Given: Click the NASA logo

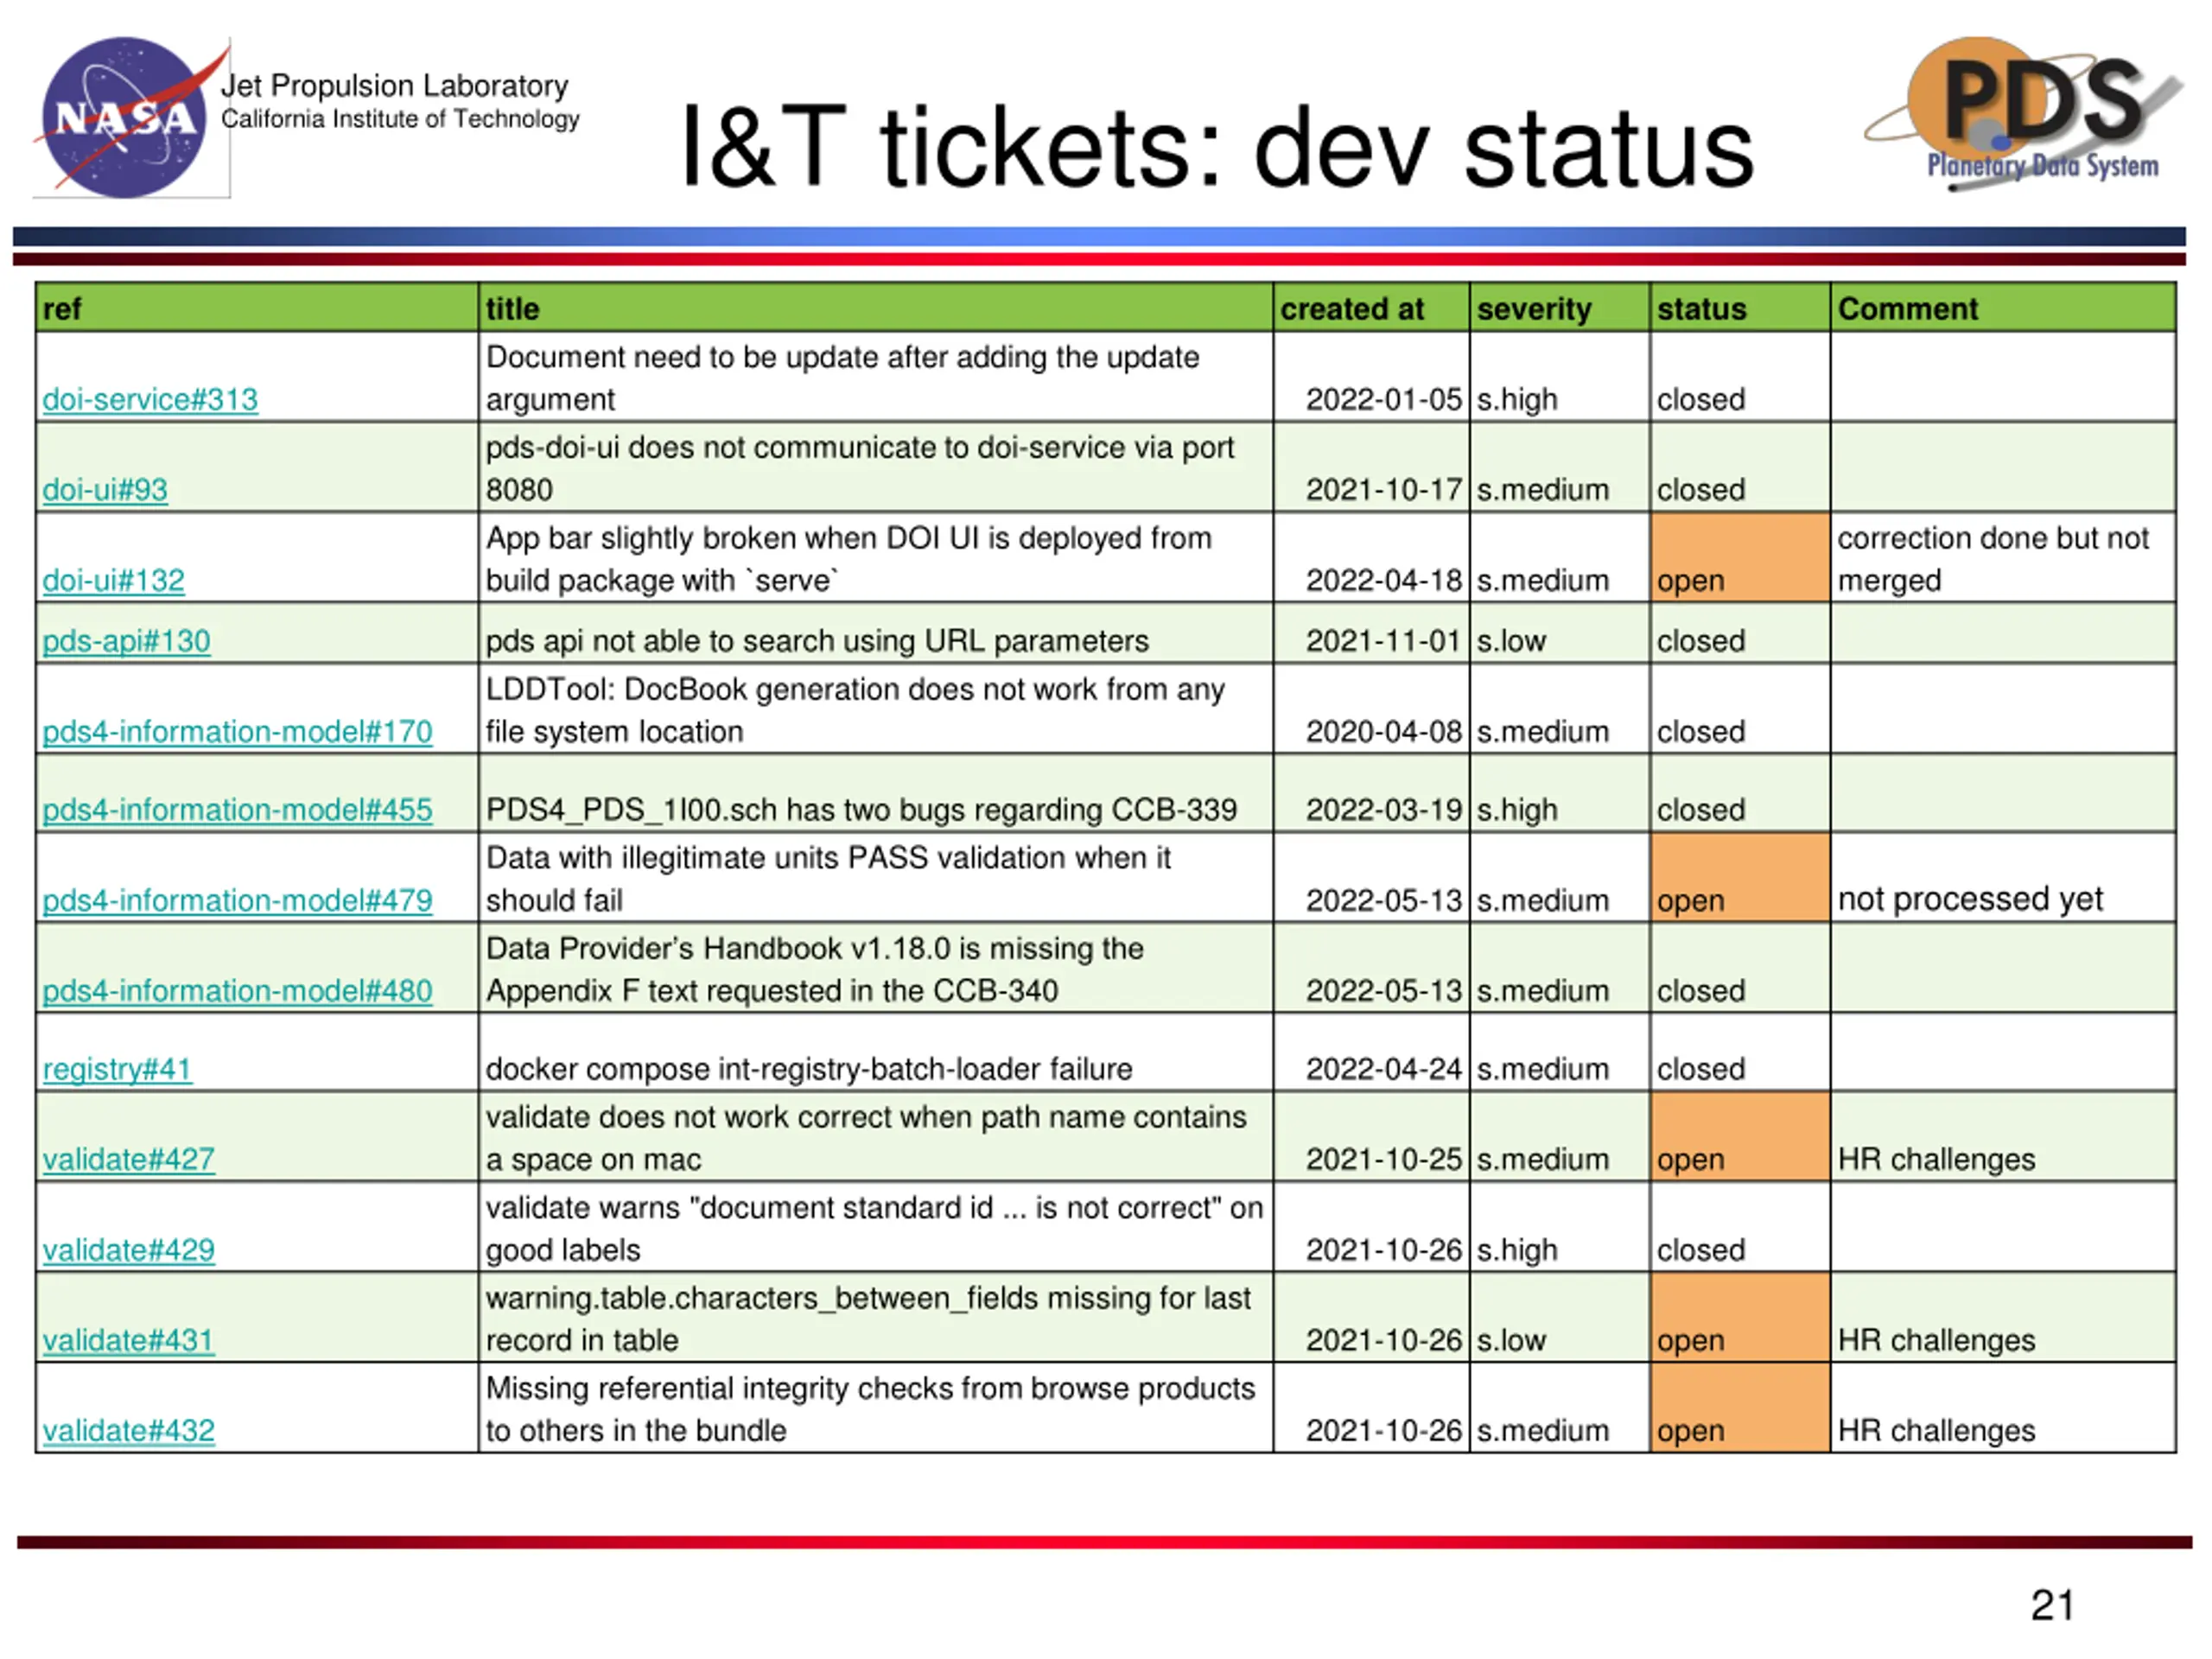Looking at the screenshot, I should point(130,117).
